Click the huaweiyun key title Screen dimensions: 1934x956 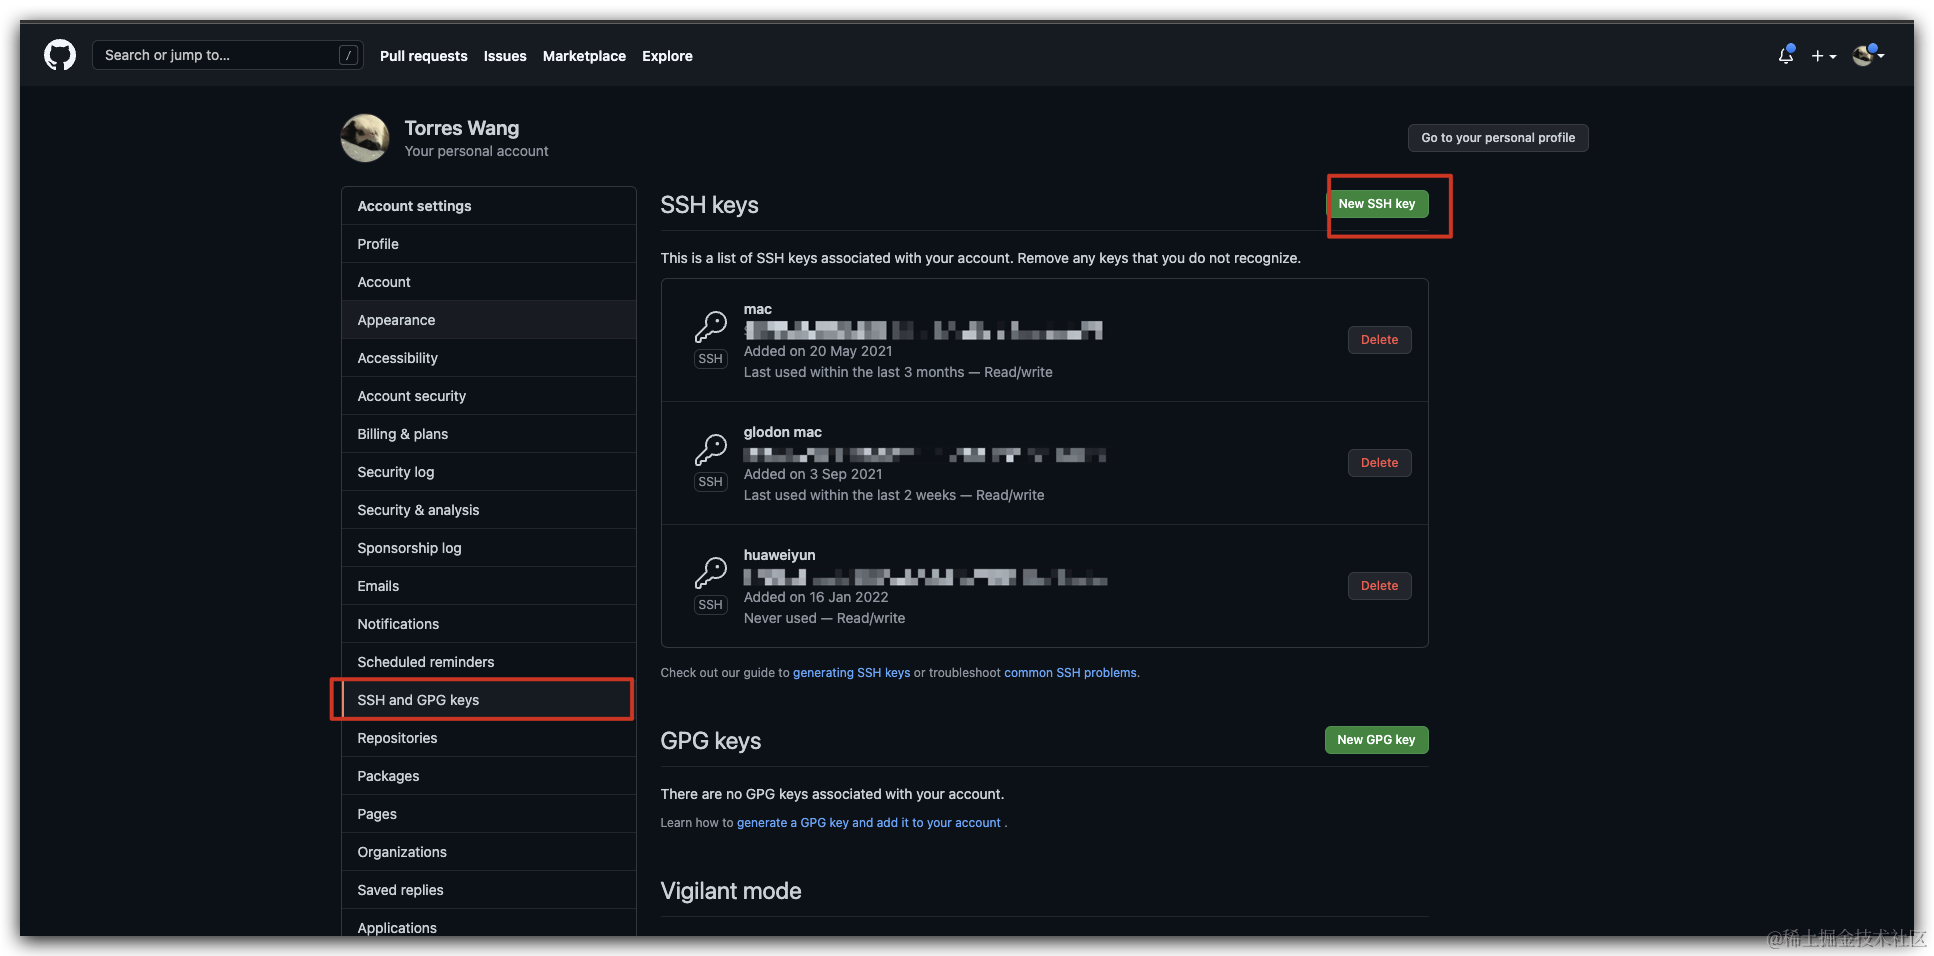coord(779,556)
